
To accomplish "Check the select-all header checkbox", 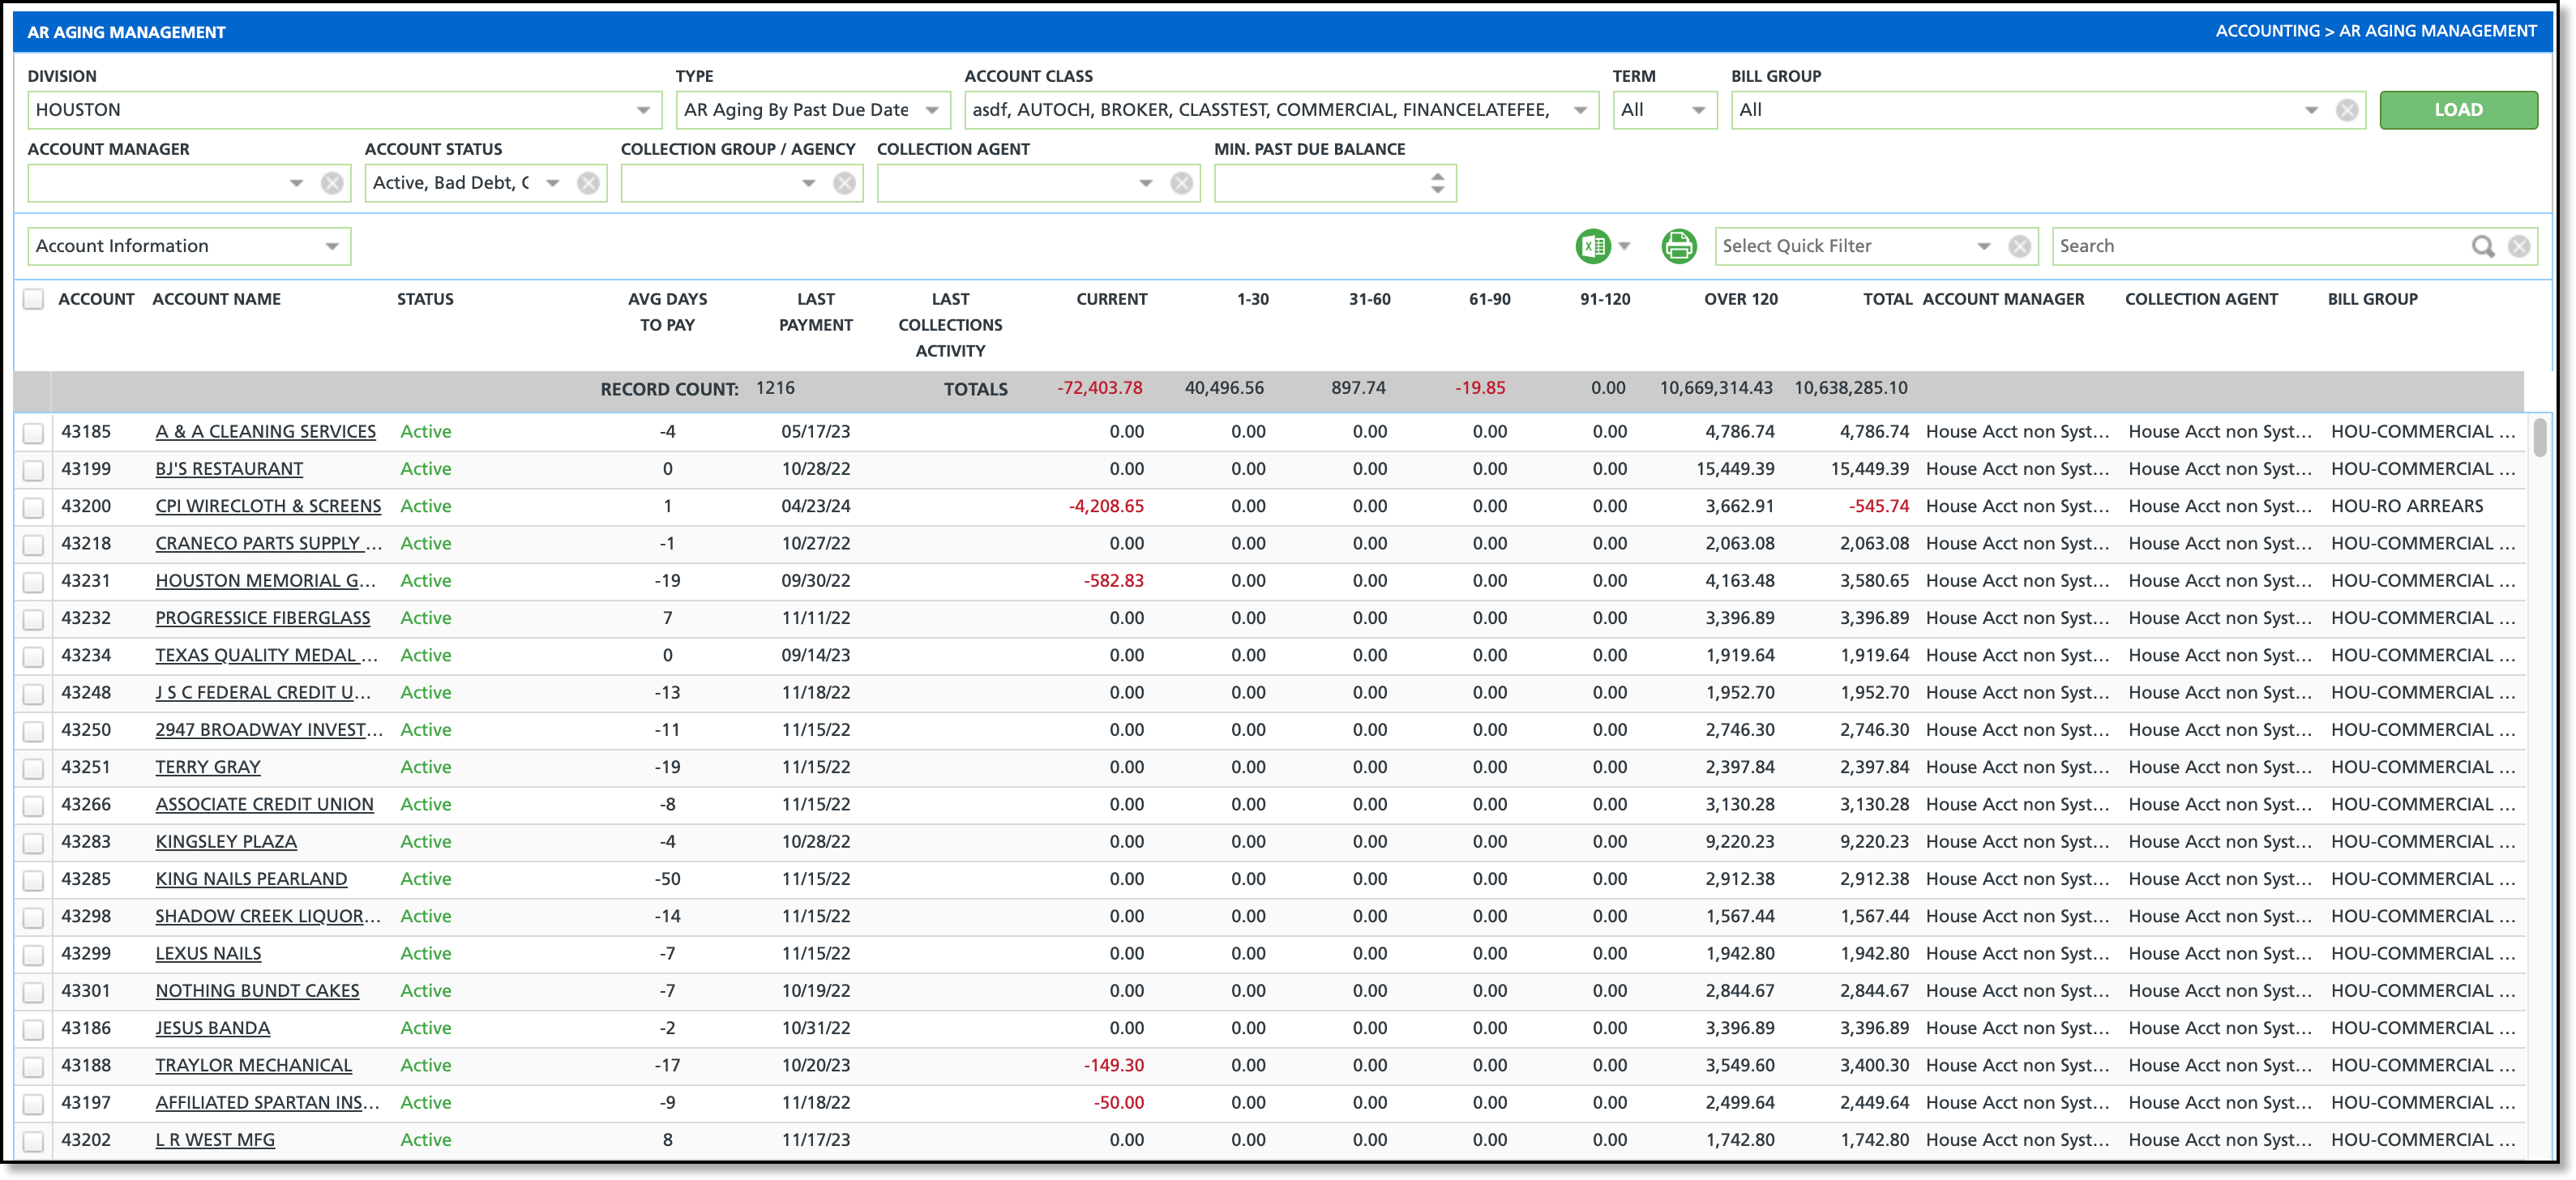I will coord(34,299).
